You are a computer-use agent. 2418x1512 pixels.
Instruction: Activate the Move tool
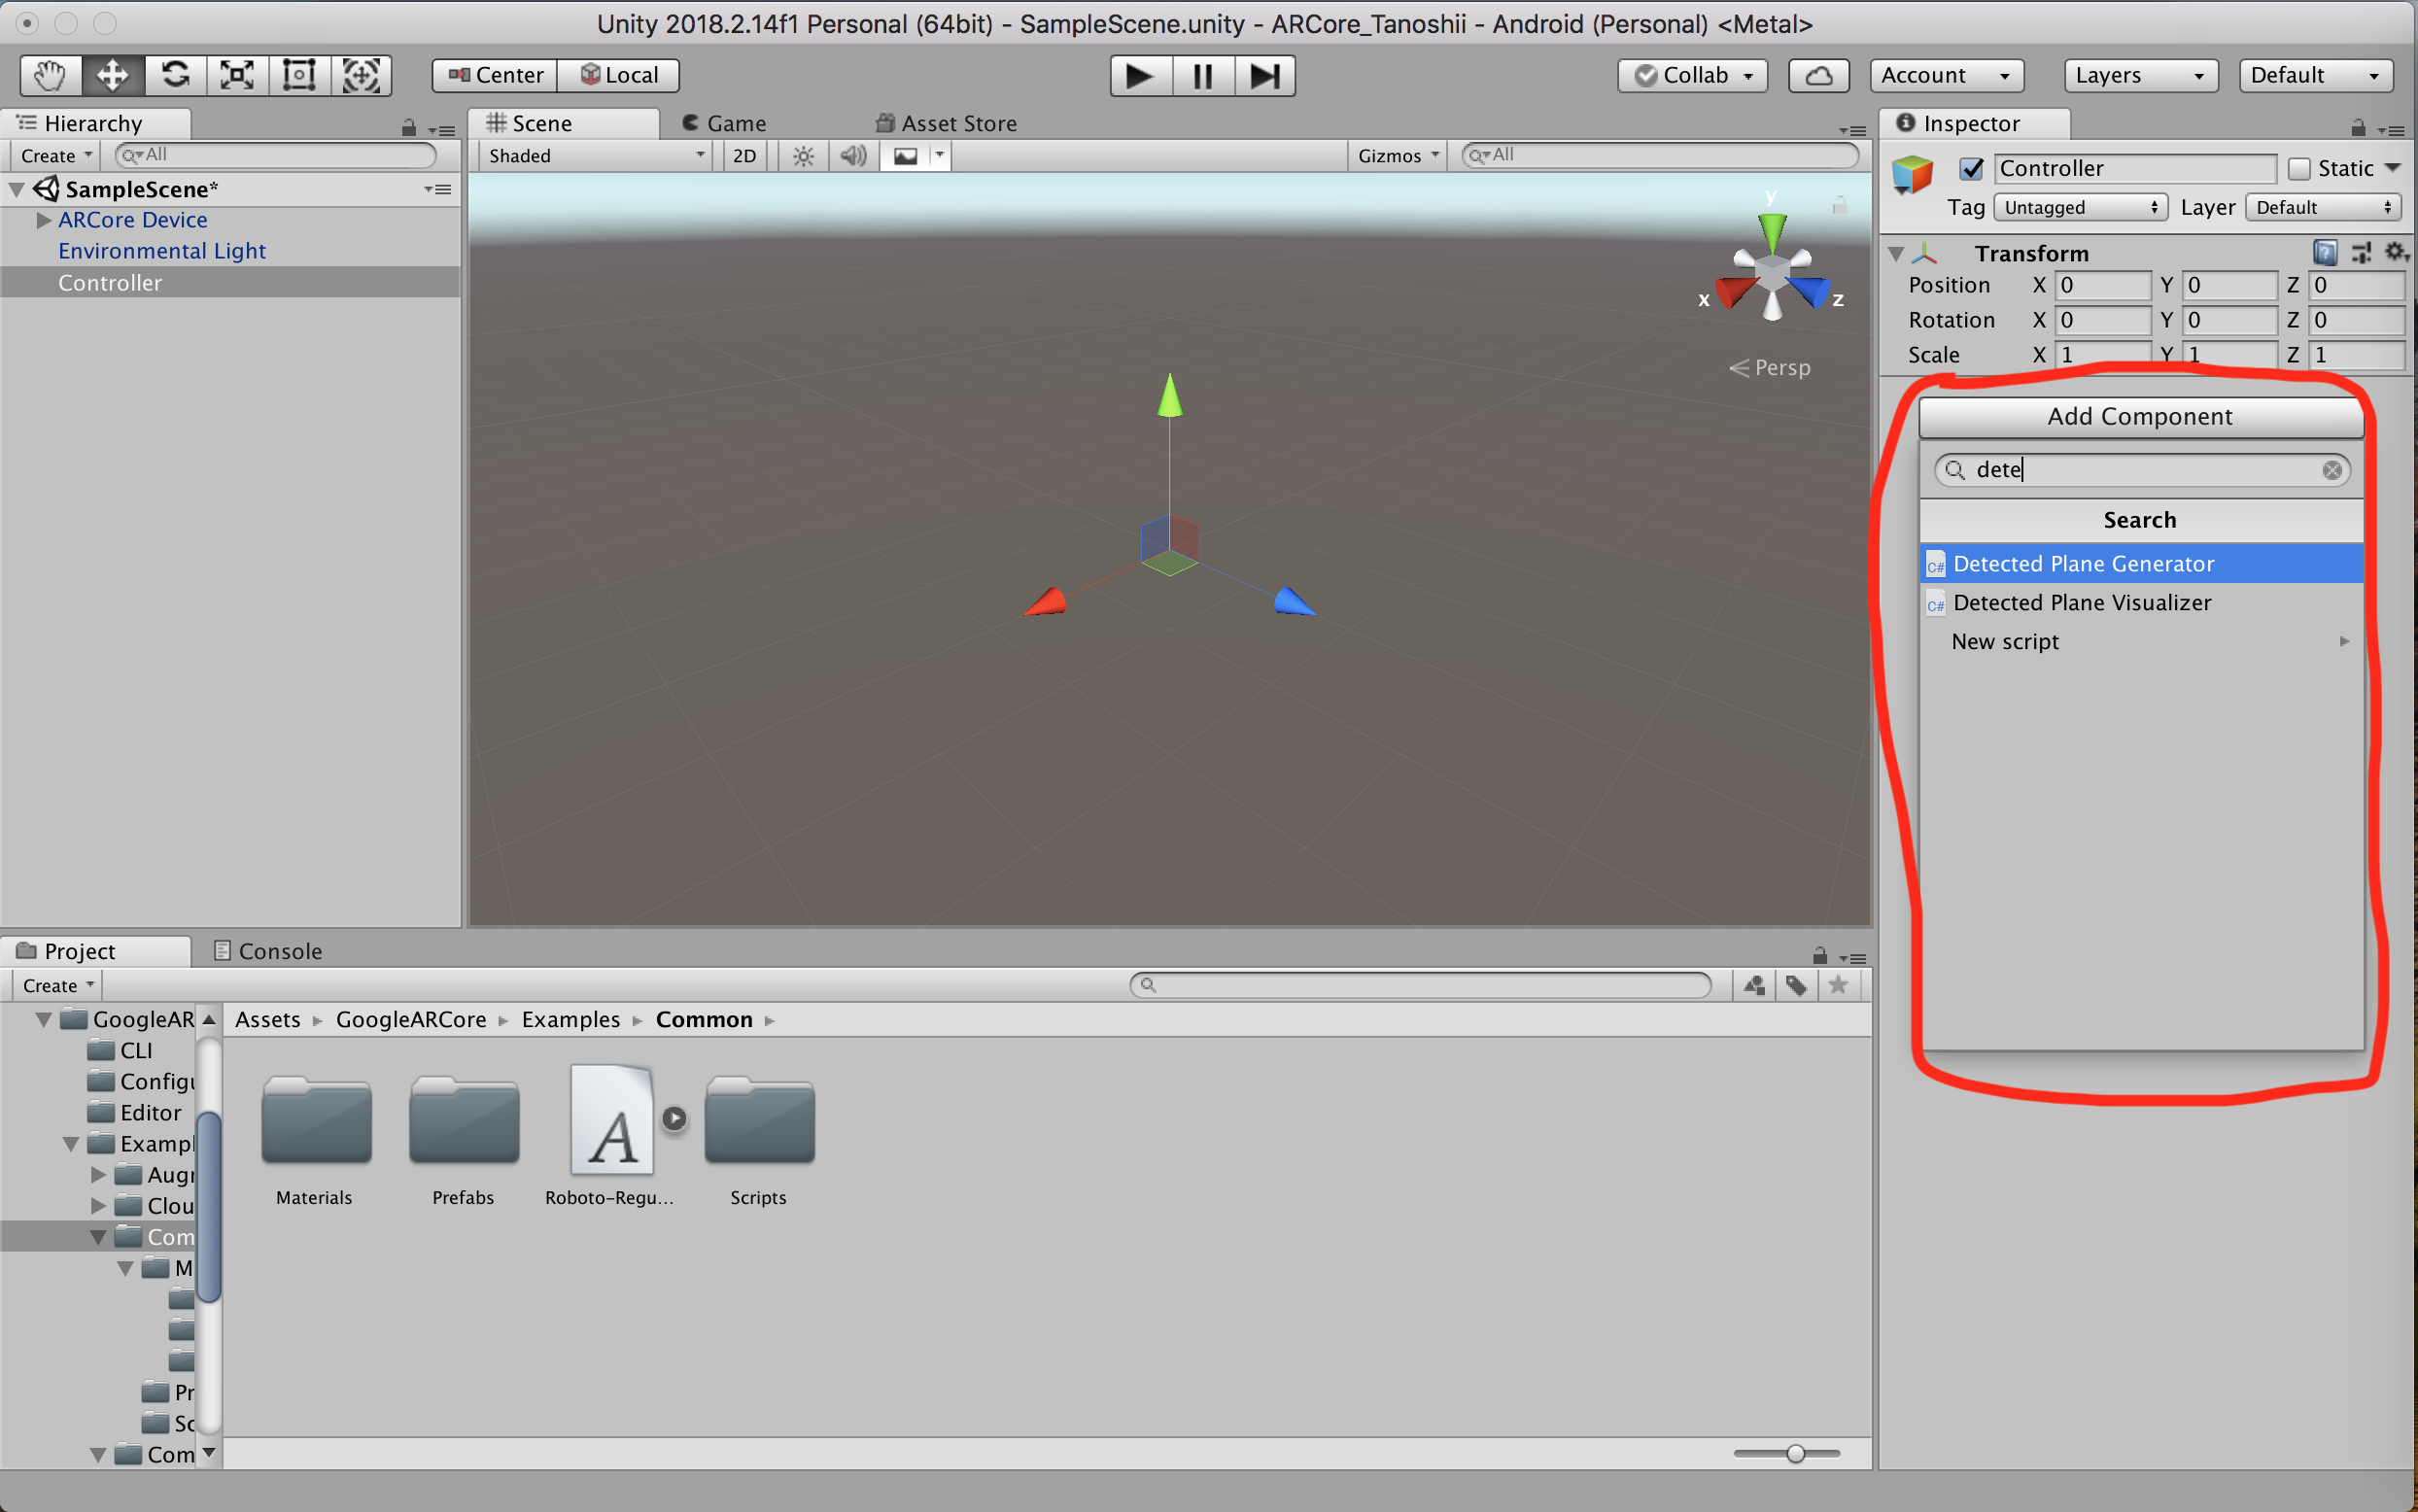[x=112, y=75]
